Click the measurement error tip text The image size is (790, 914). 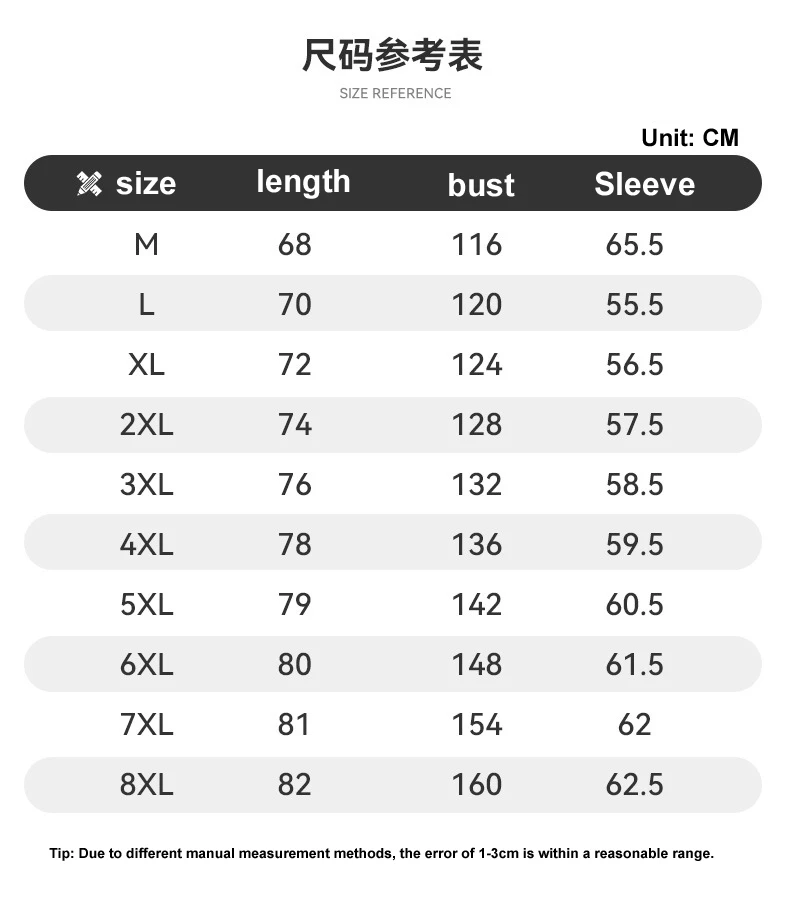pyautogui.click(x=381, y=854)
